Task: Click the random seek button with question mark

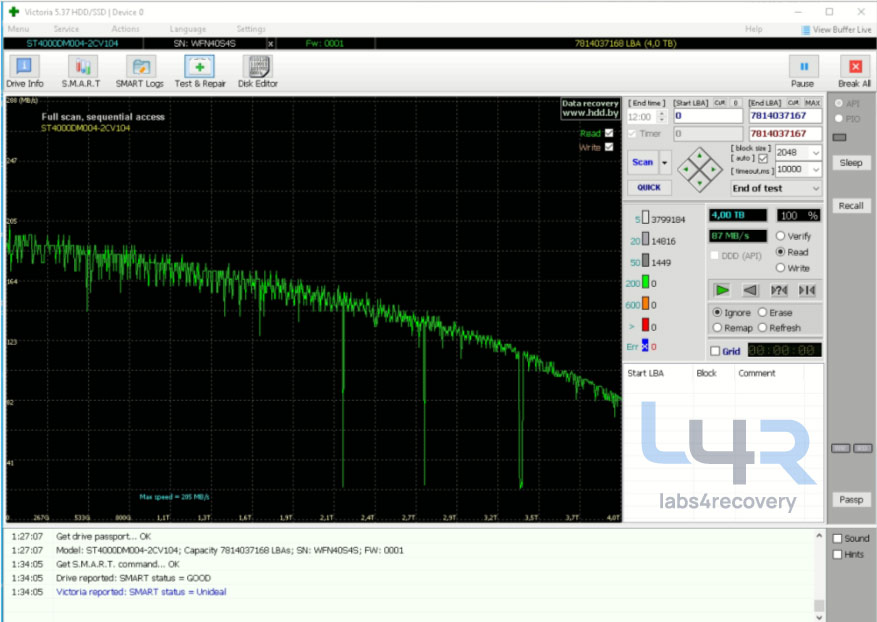Action: click(779, 290)
